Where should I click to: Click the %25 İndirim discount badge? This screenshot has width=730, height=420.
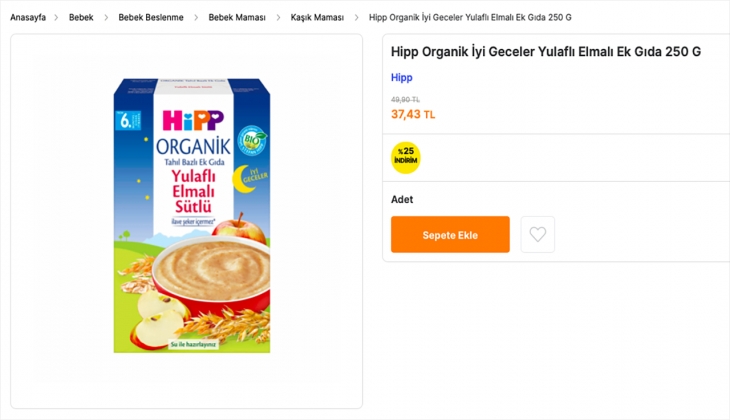(405, 157)
